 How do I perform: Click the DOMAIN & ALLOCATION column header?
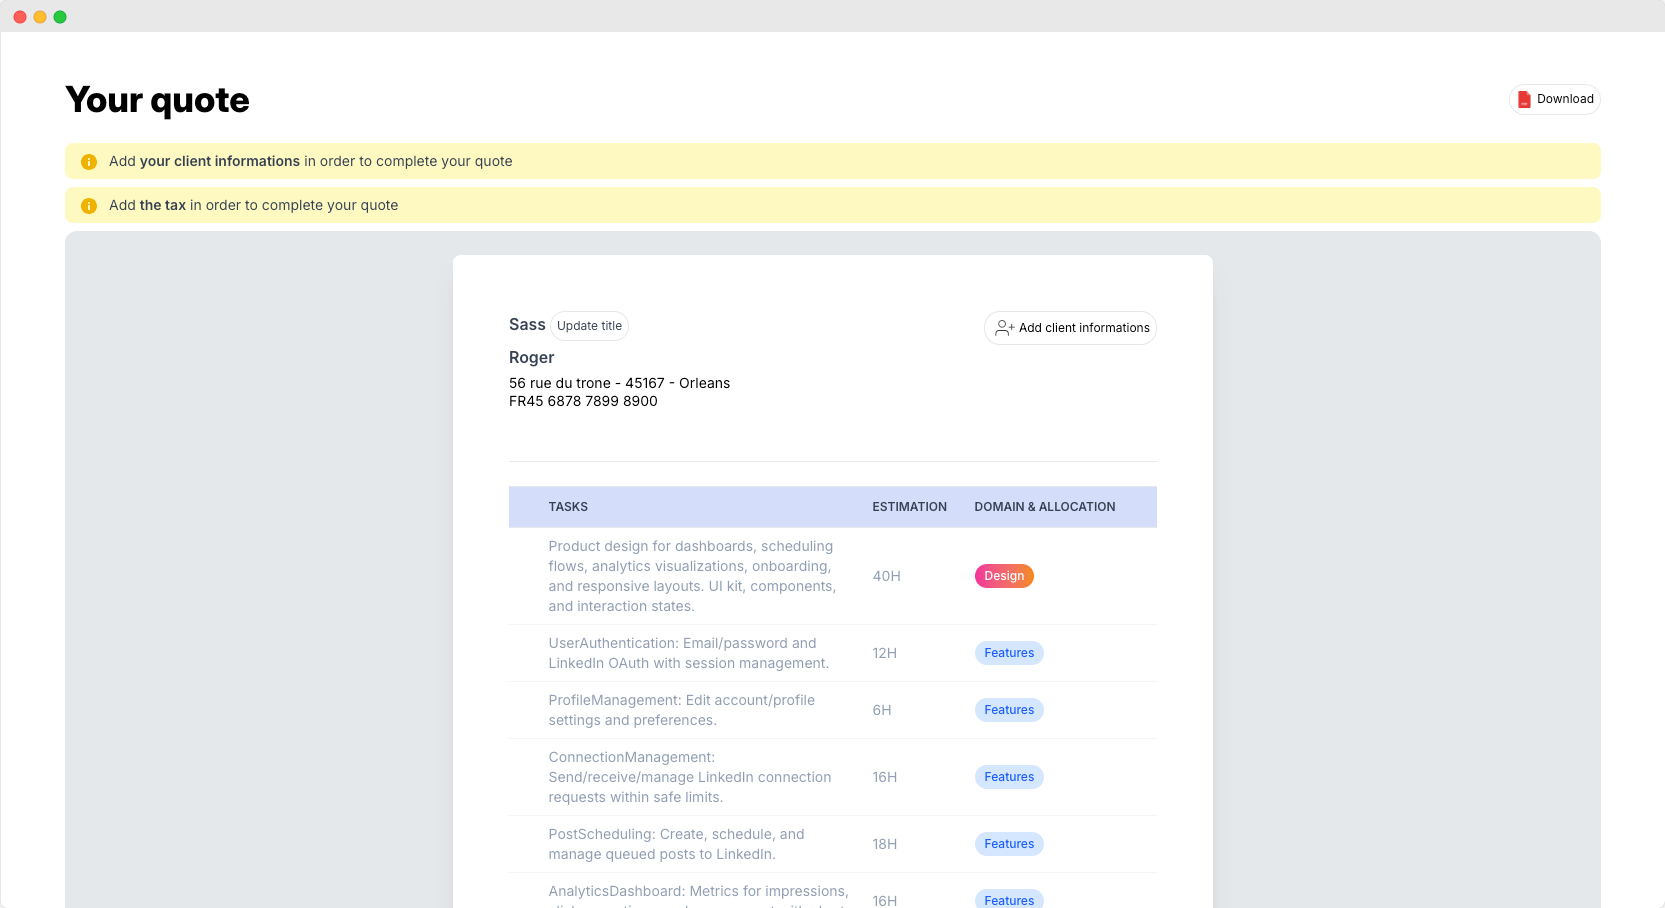1044,507
